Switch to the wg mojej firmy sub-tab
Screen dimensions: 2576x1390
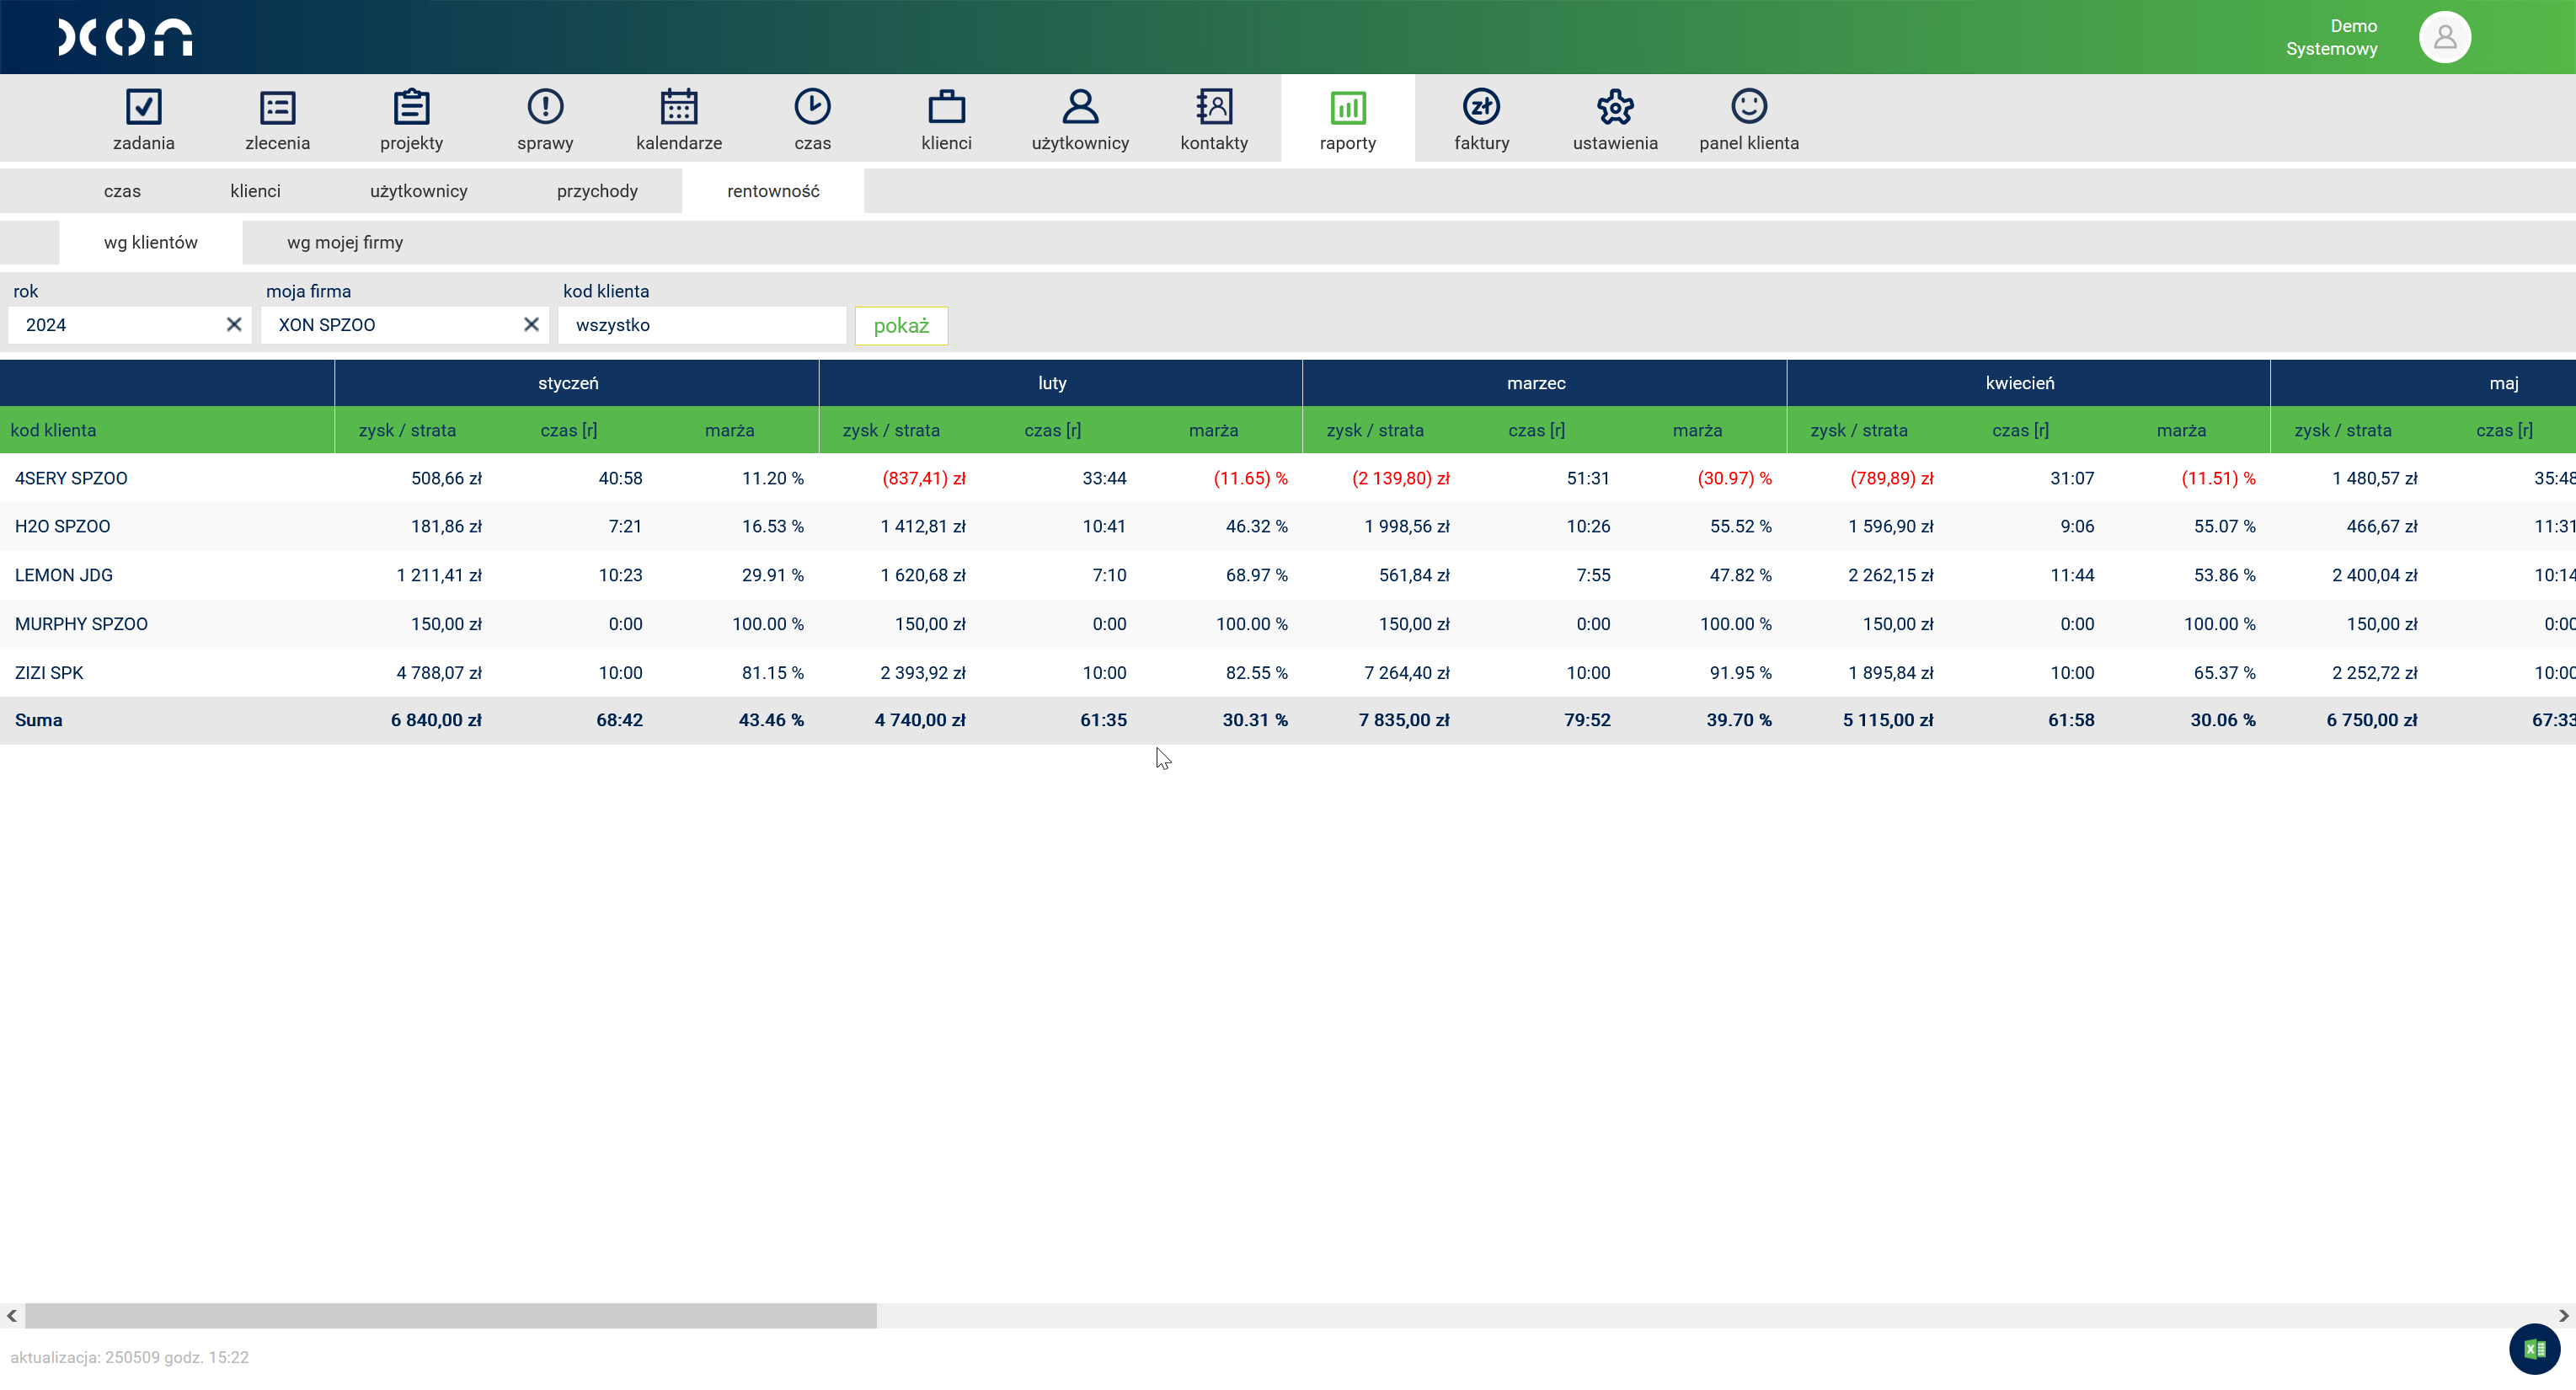coord(345,243)
